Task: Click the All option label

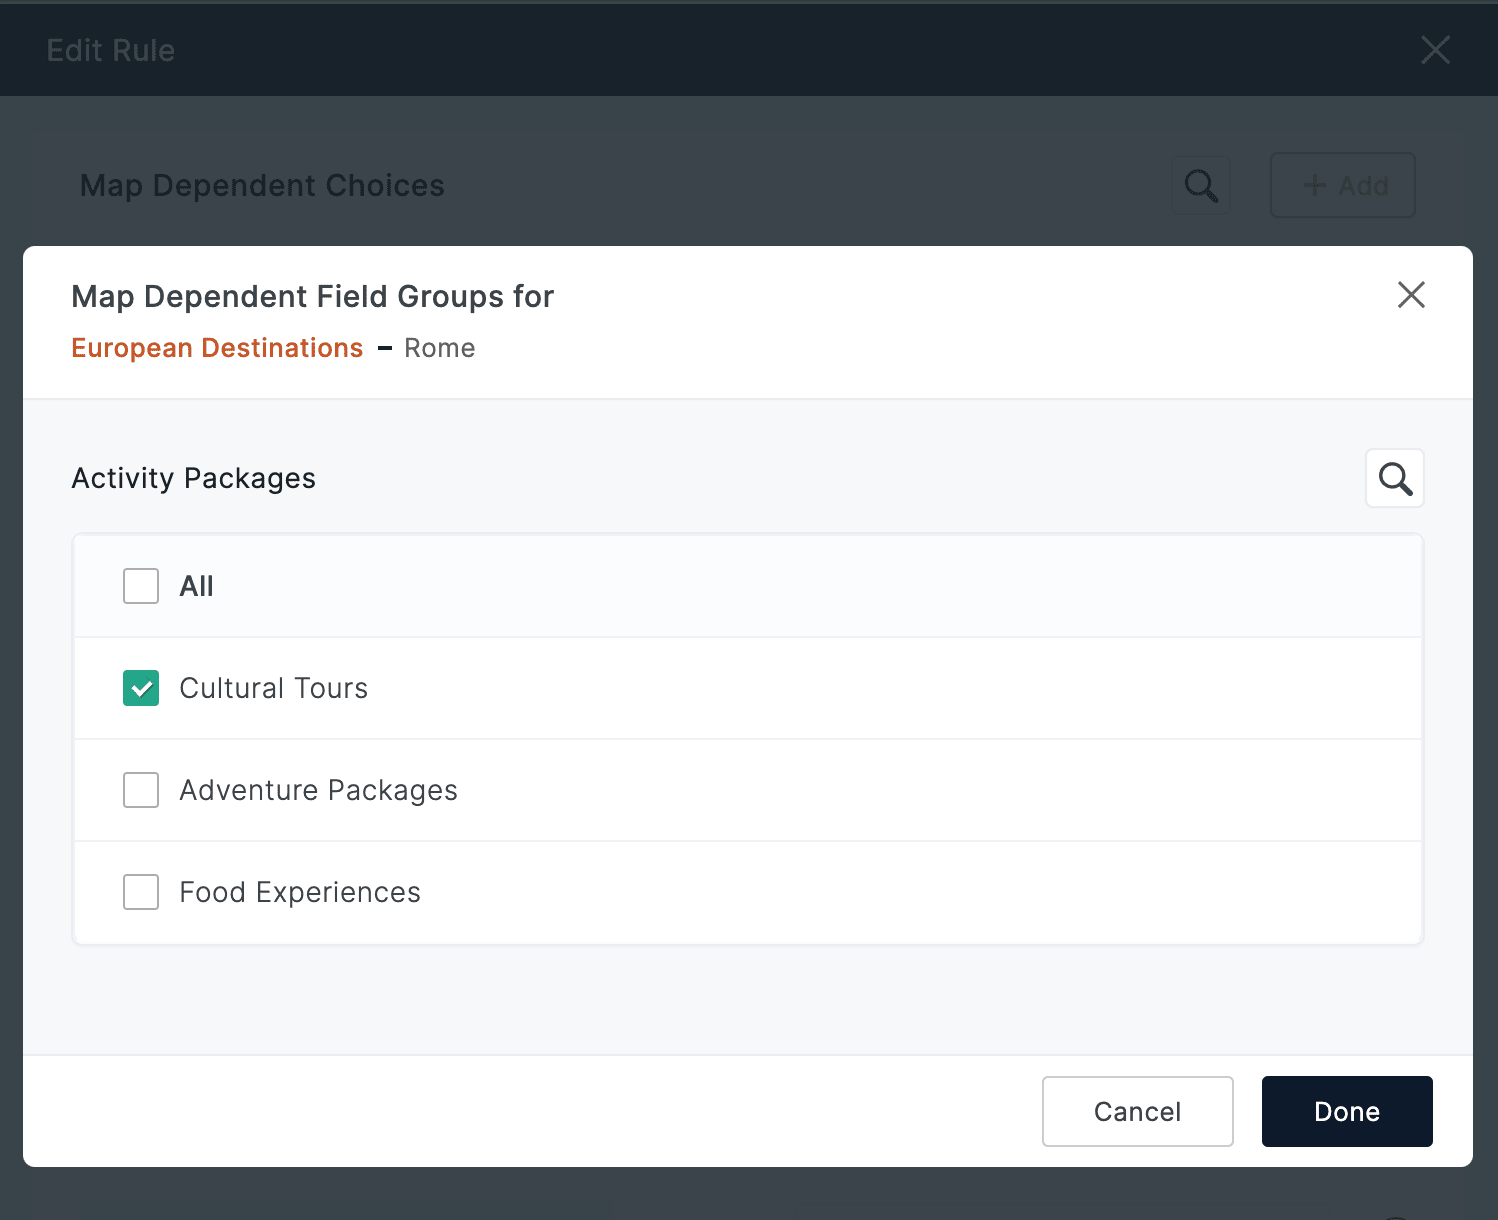Action: pyautogui.click(x=196, y=586)
